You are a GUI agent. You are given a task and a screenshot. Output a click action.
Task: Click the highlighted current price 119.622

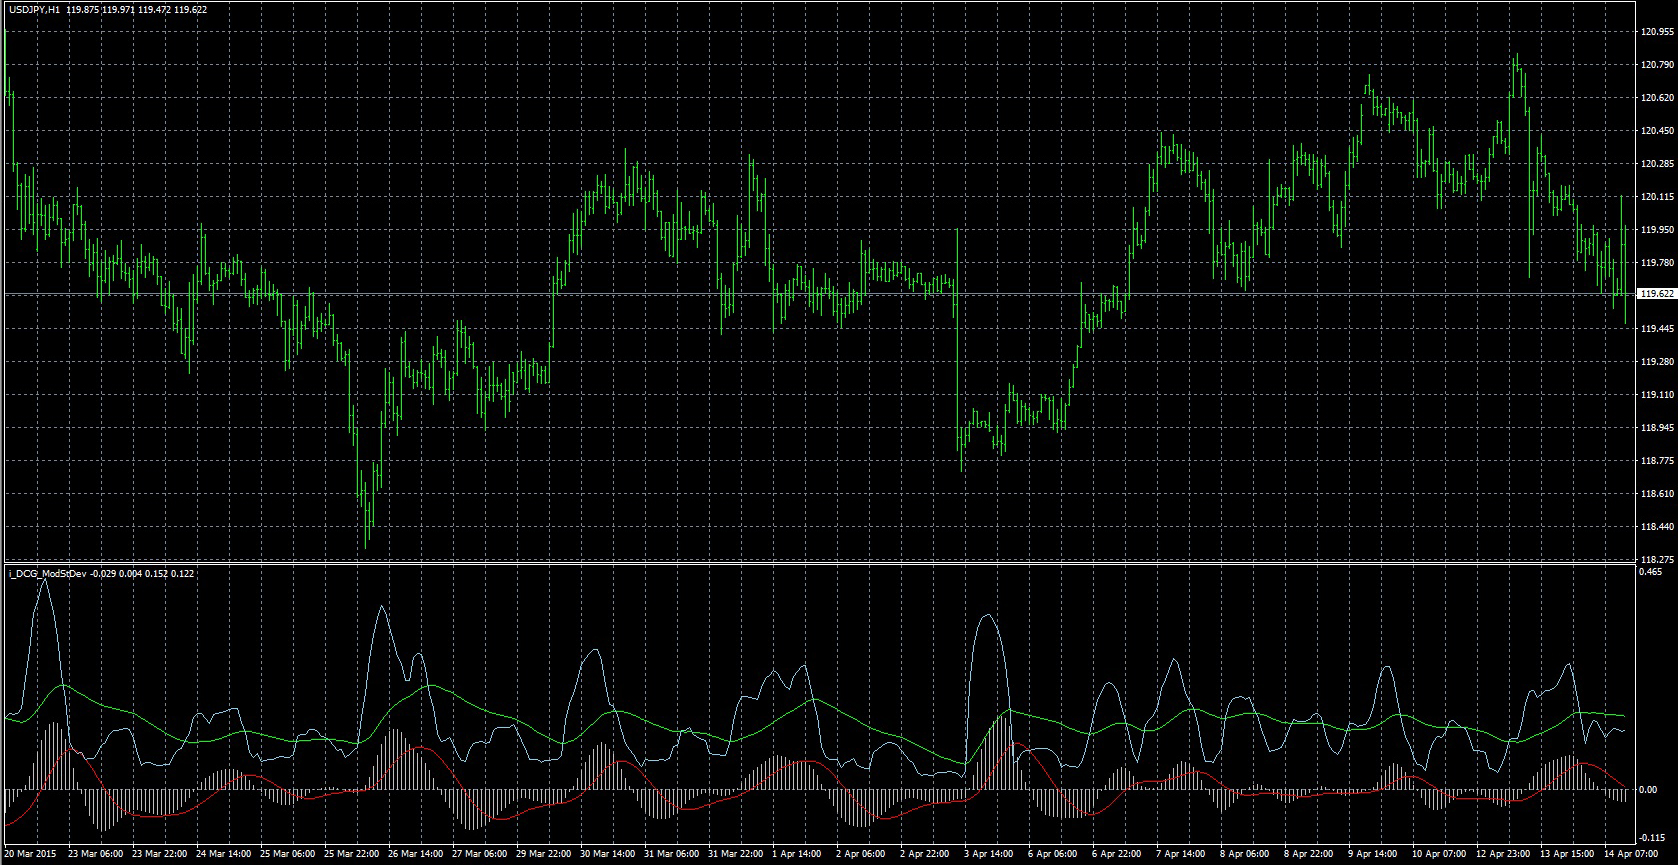coord(1656,294)
